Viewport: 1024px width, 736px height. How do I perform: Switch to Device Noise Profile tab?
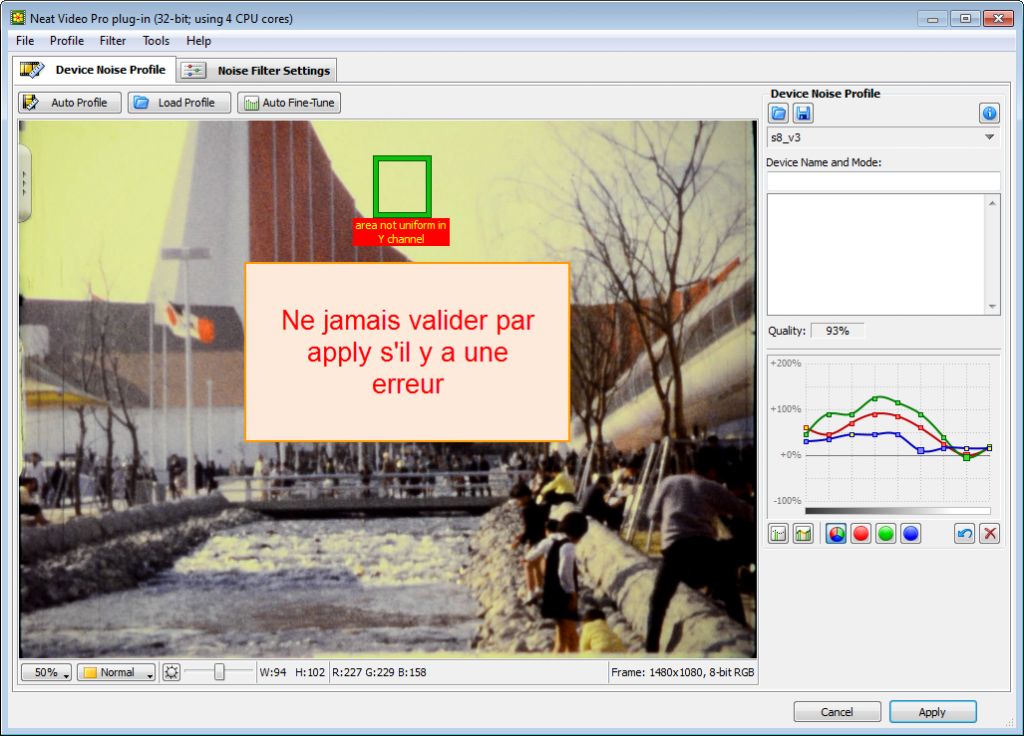click(94, 70)
